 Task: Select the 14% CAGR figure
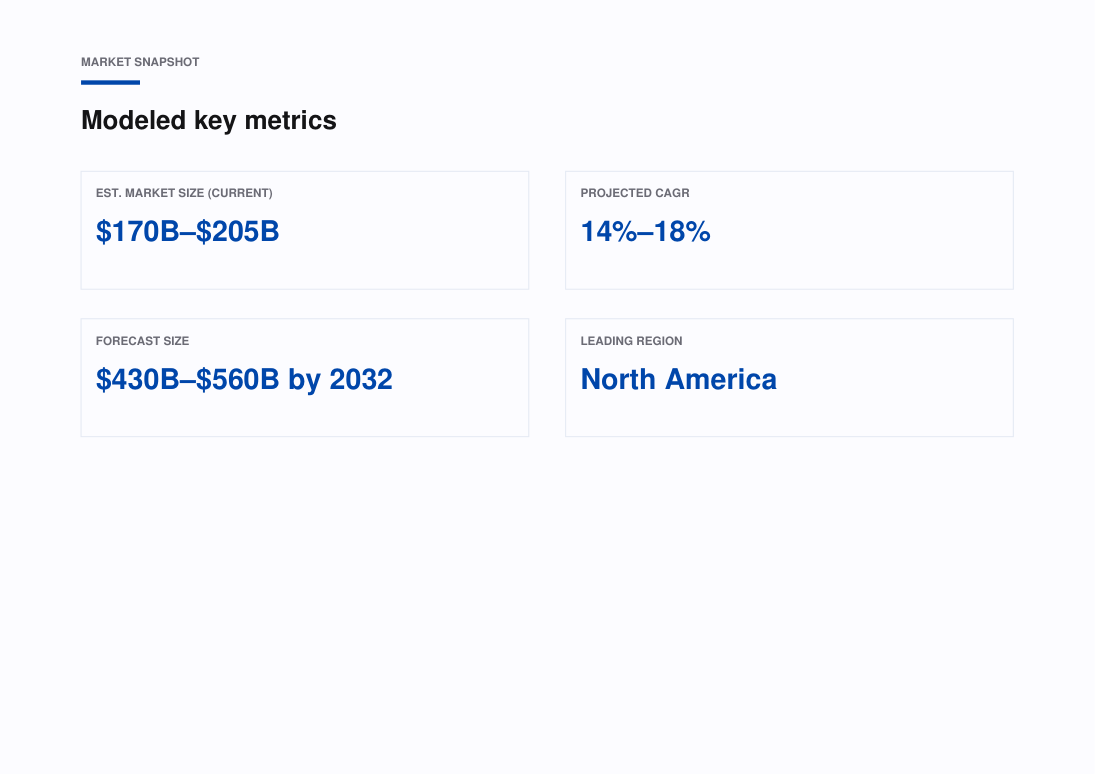coord(608,232)
